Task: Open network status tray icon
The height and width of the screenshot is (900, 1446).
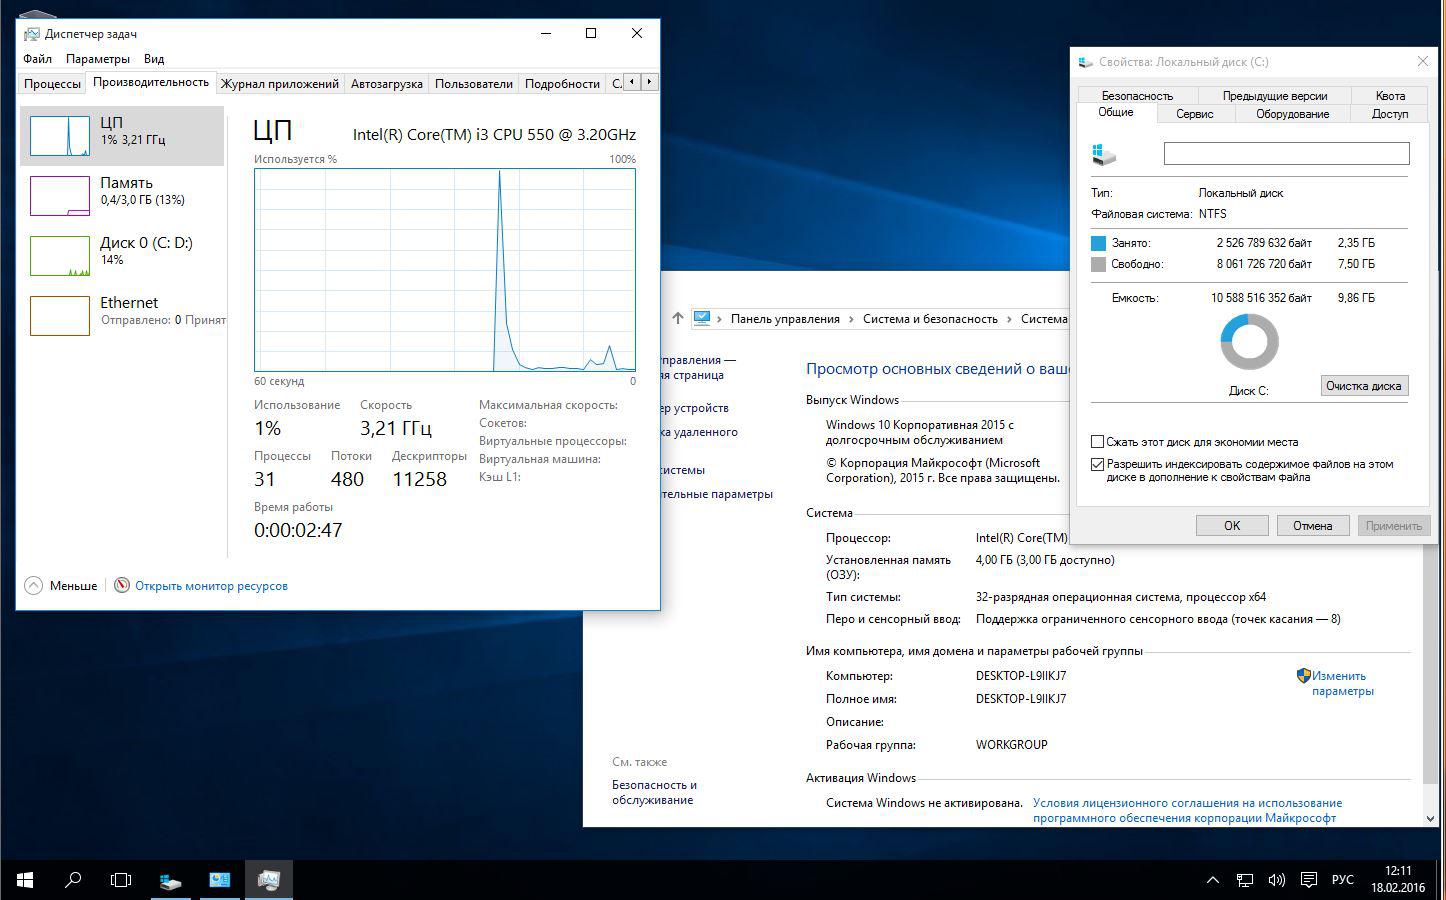Action: 1245,880
